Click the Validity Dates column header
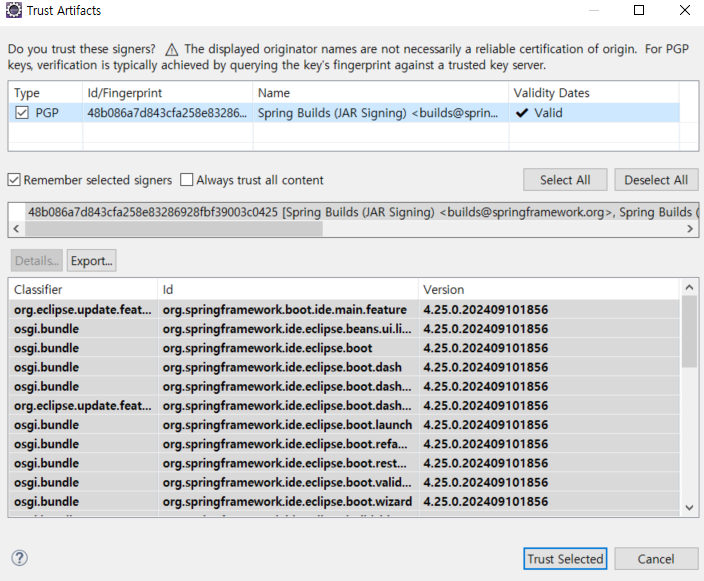Screen dimensions: 704x581 pyautogui.click(x=594, y=93)
